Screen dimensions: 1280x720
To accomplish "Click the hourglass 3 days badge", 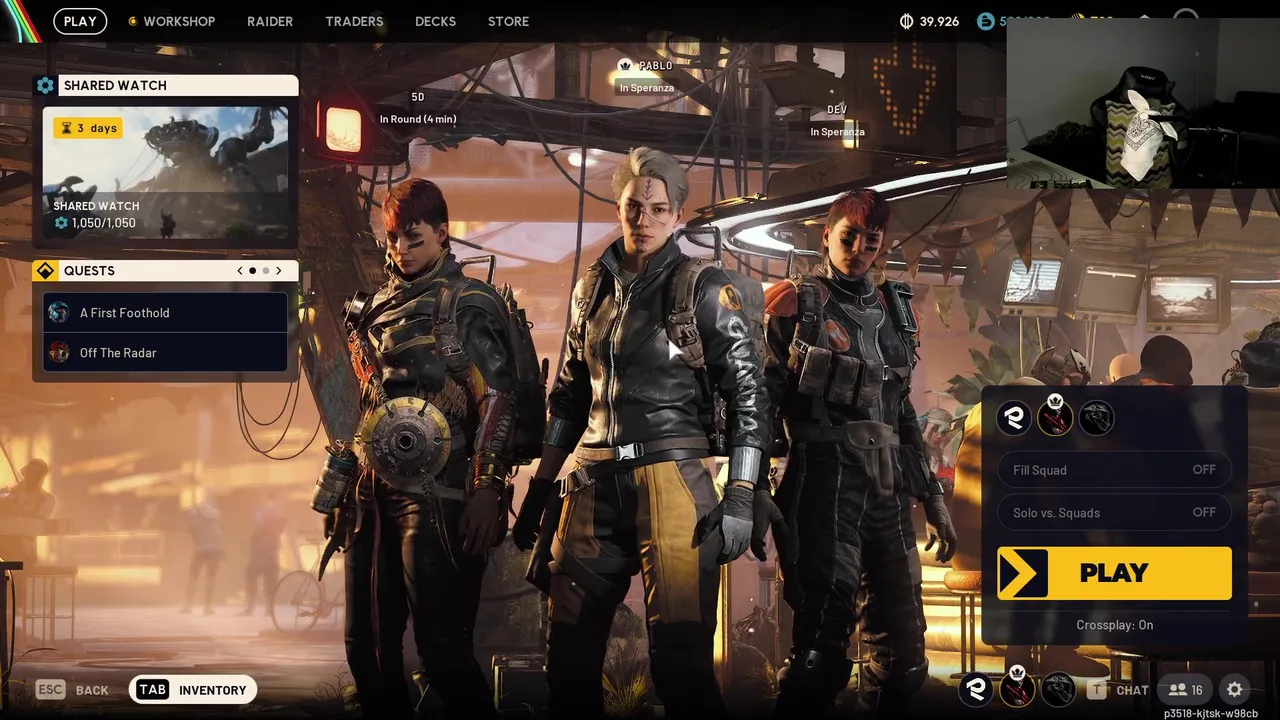I will pyautogui.click(x=88, y=128).
